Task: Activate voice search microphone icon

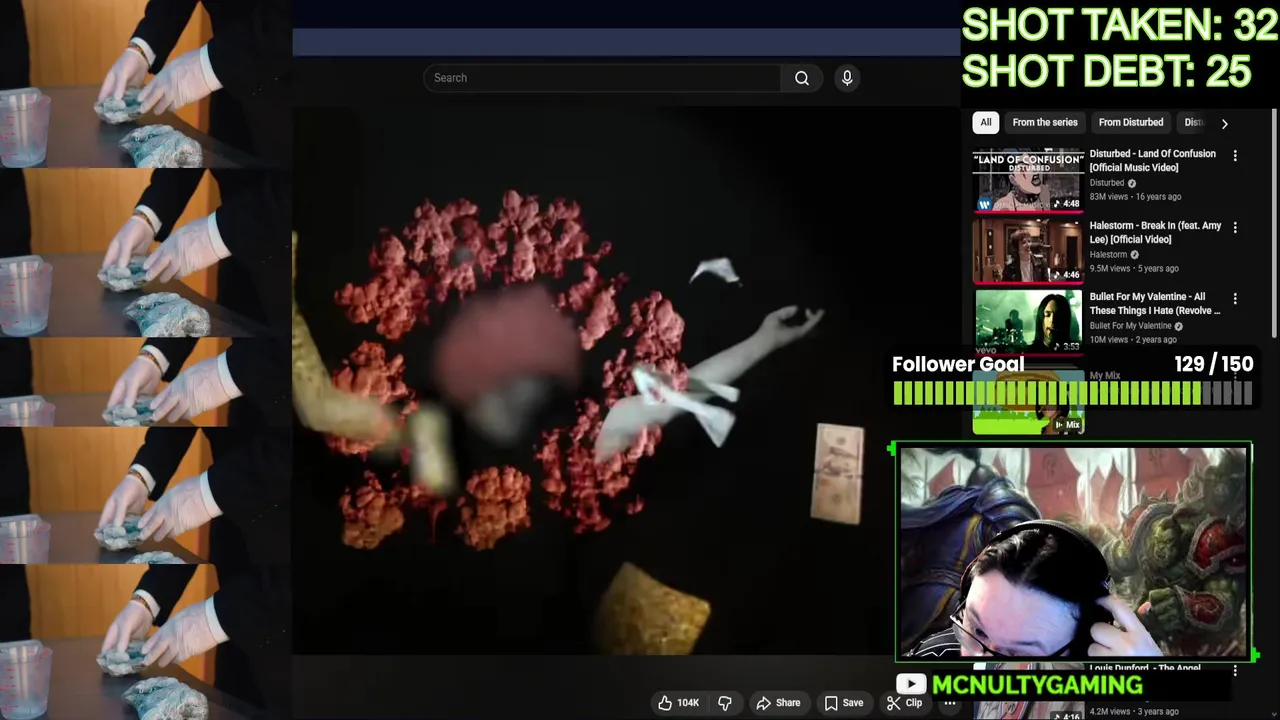Action: [847, 78]
